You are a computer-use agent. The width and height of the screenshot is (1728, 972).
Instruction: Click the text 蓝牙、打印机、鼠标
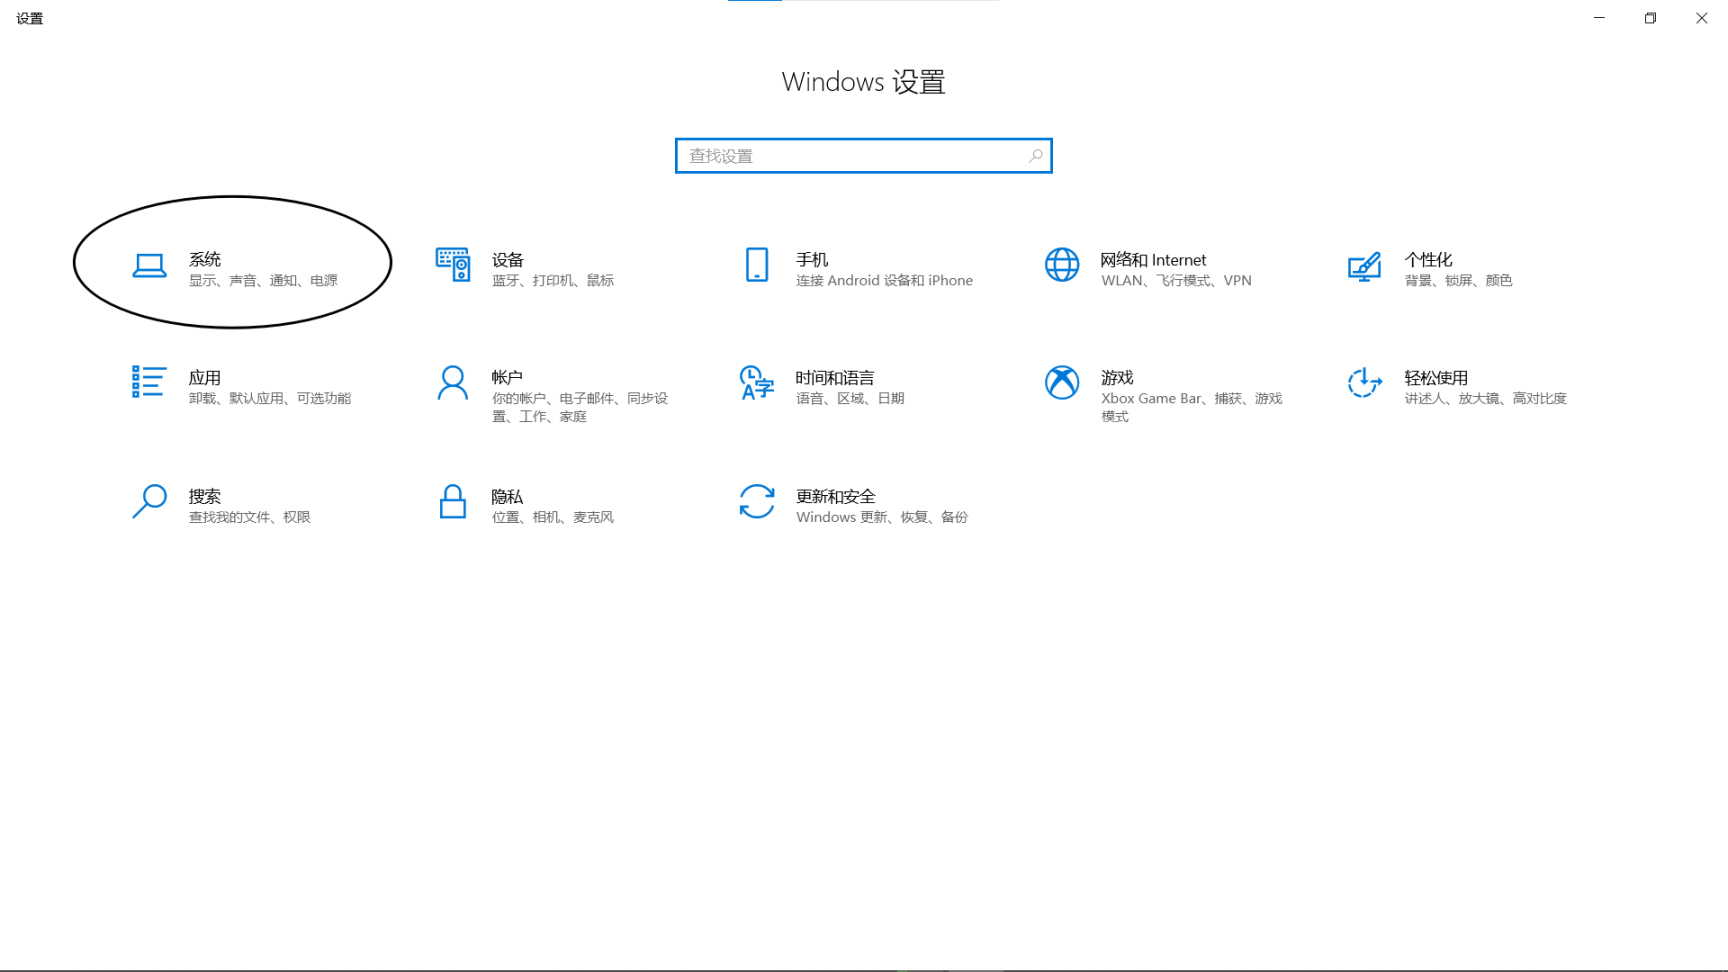[553, 281]
